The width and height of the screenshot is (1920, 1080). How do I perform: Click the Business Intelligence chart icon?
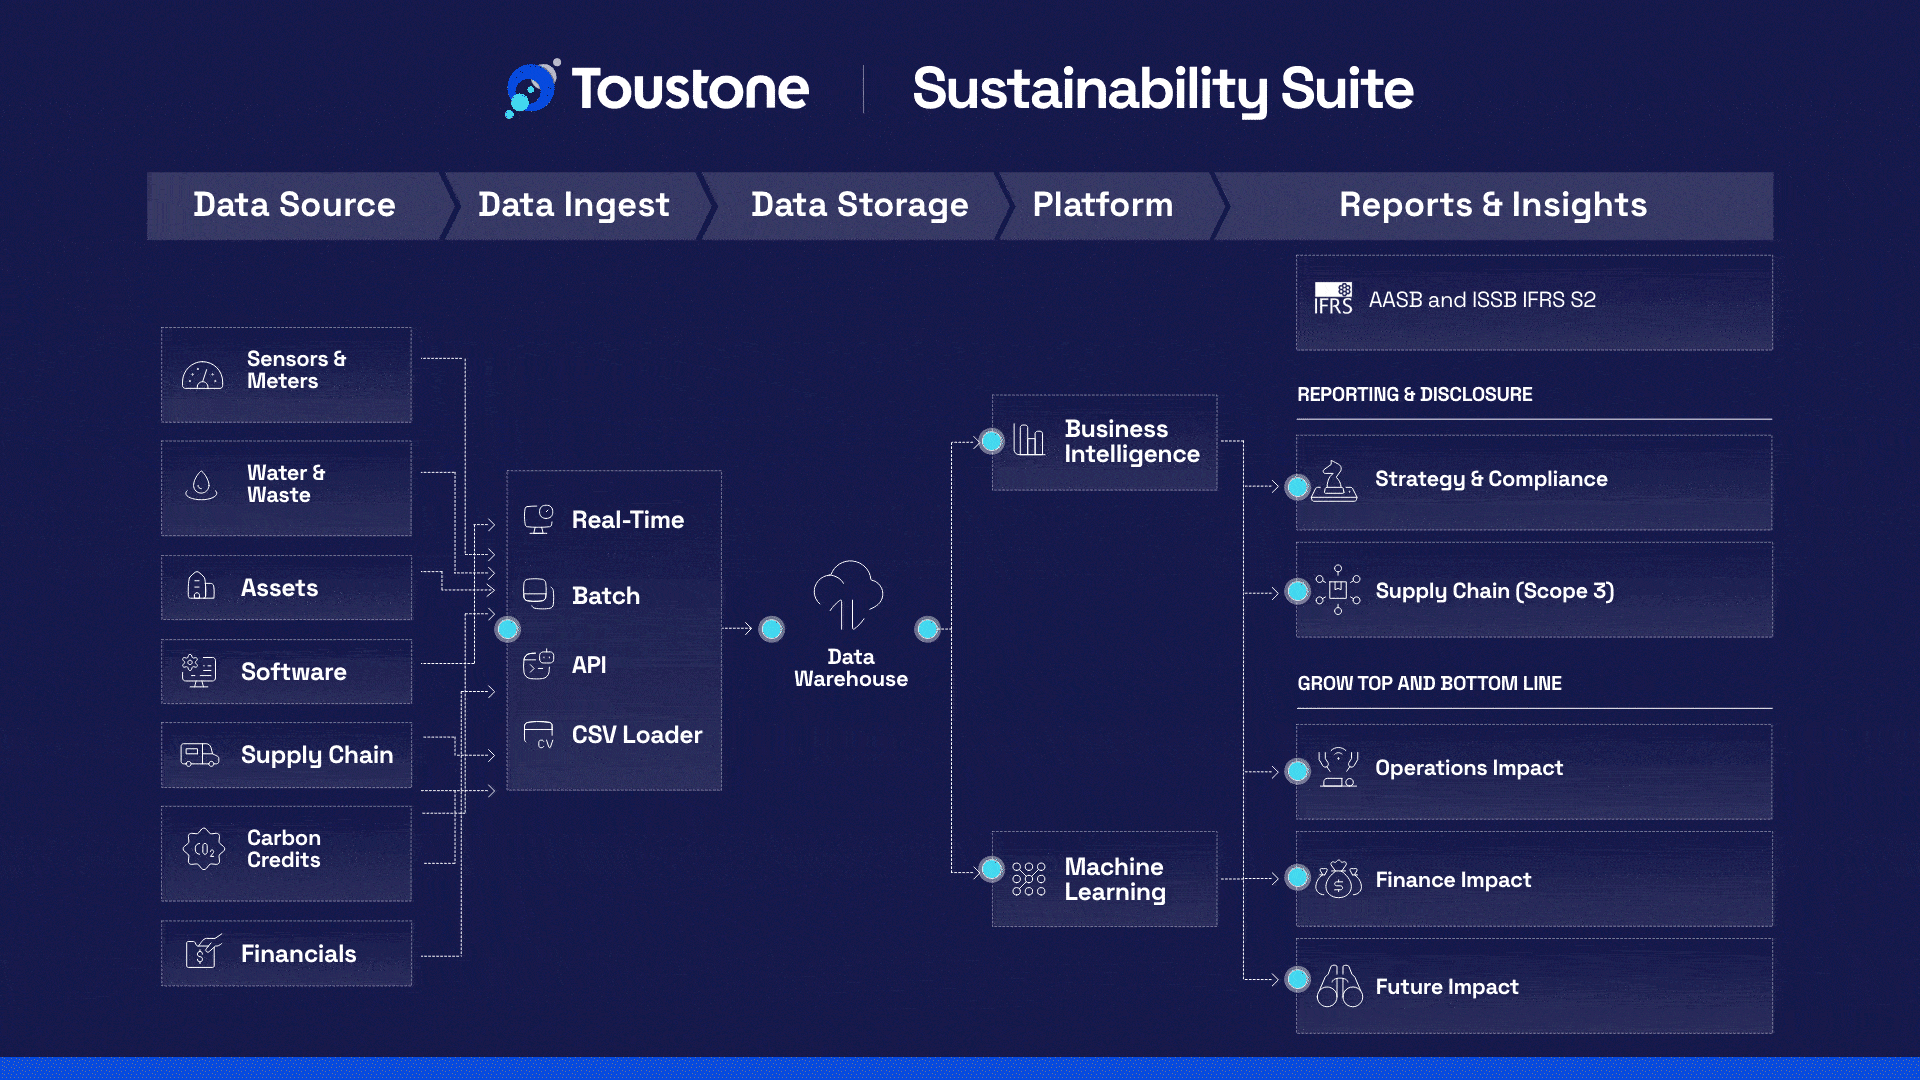click(1028, 440)
